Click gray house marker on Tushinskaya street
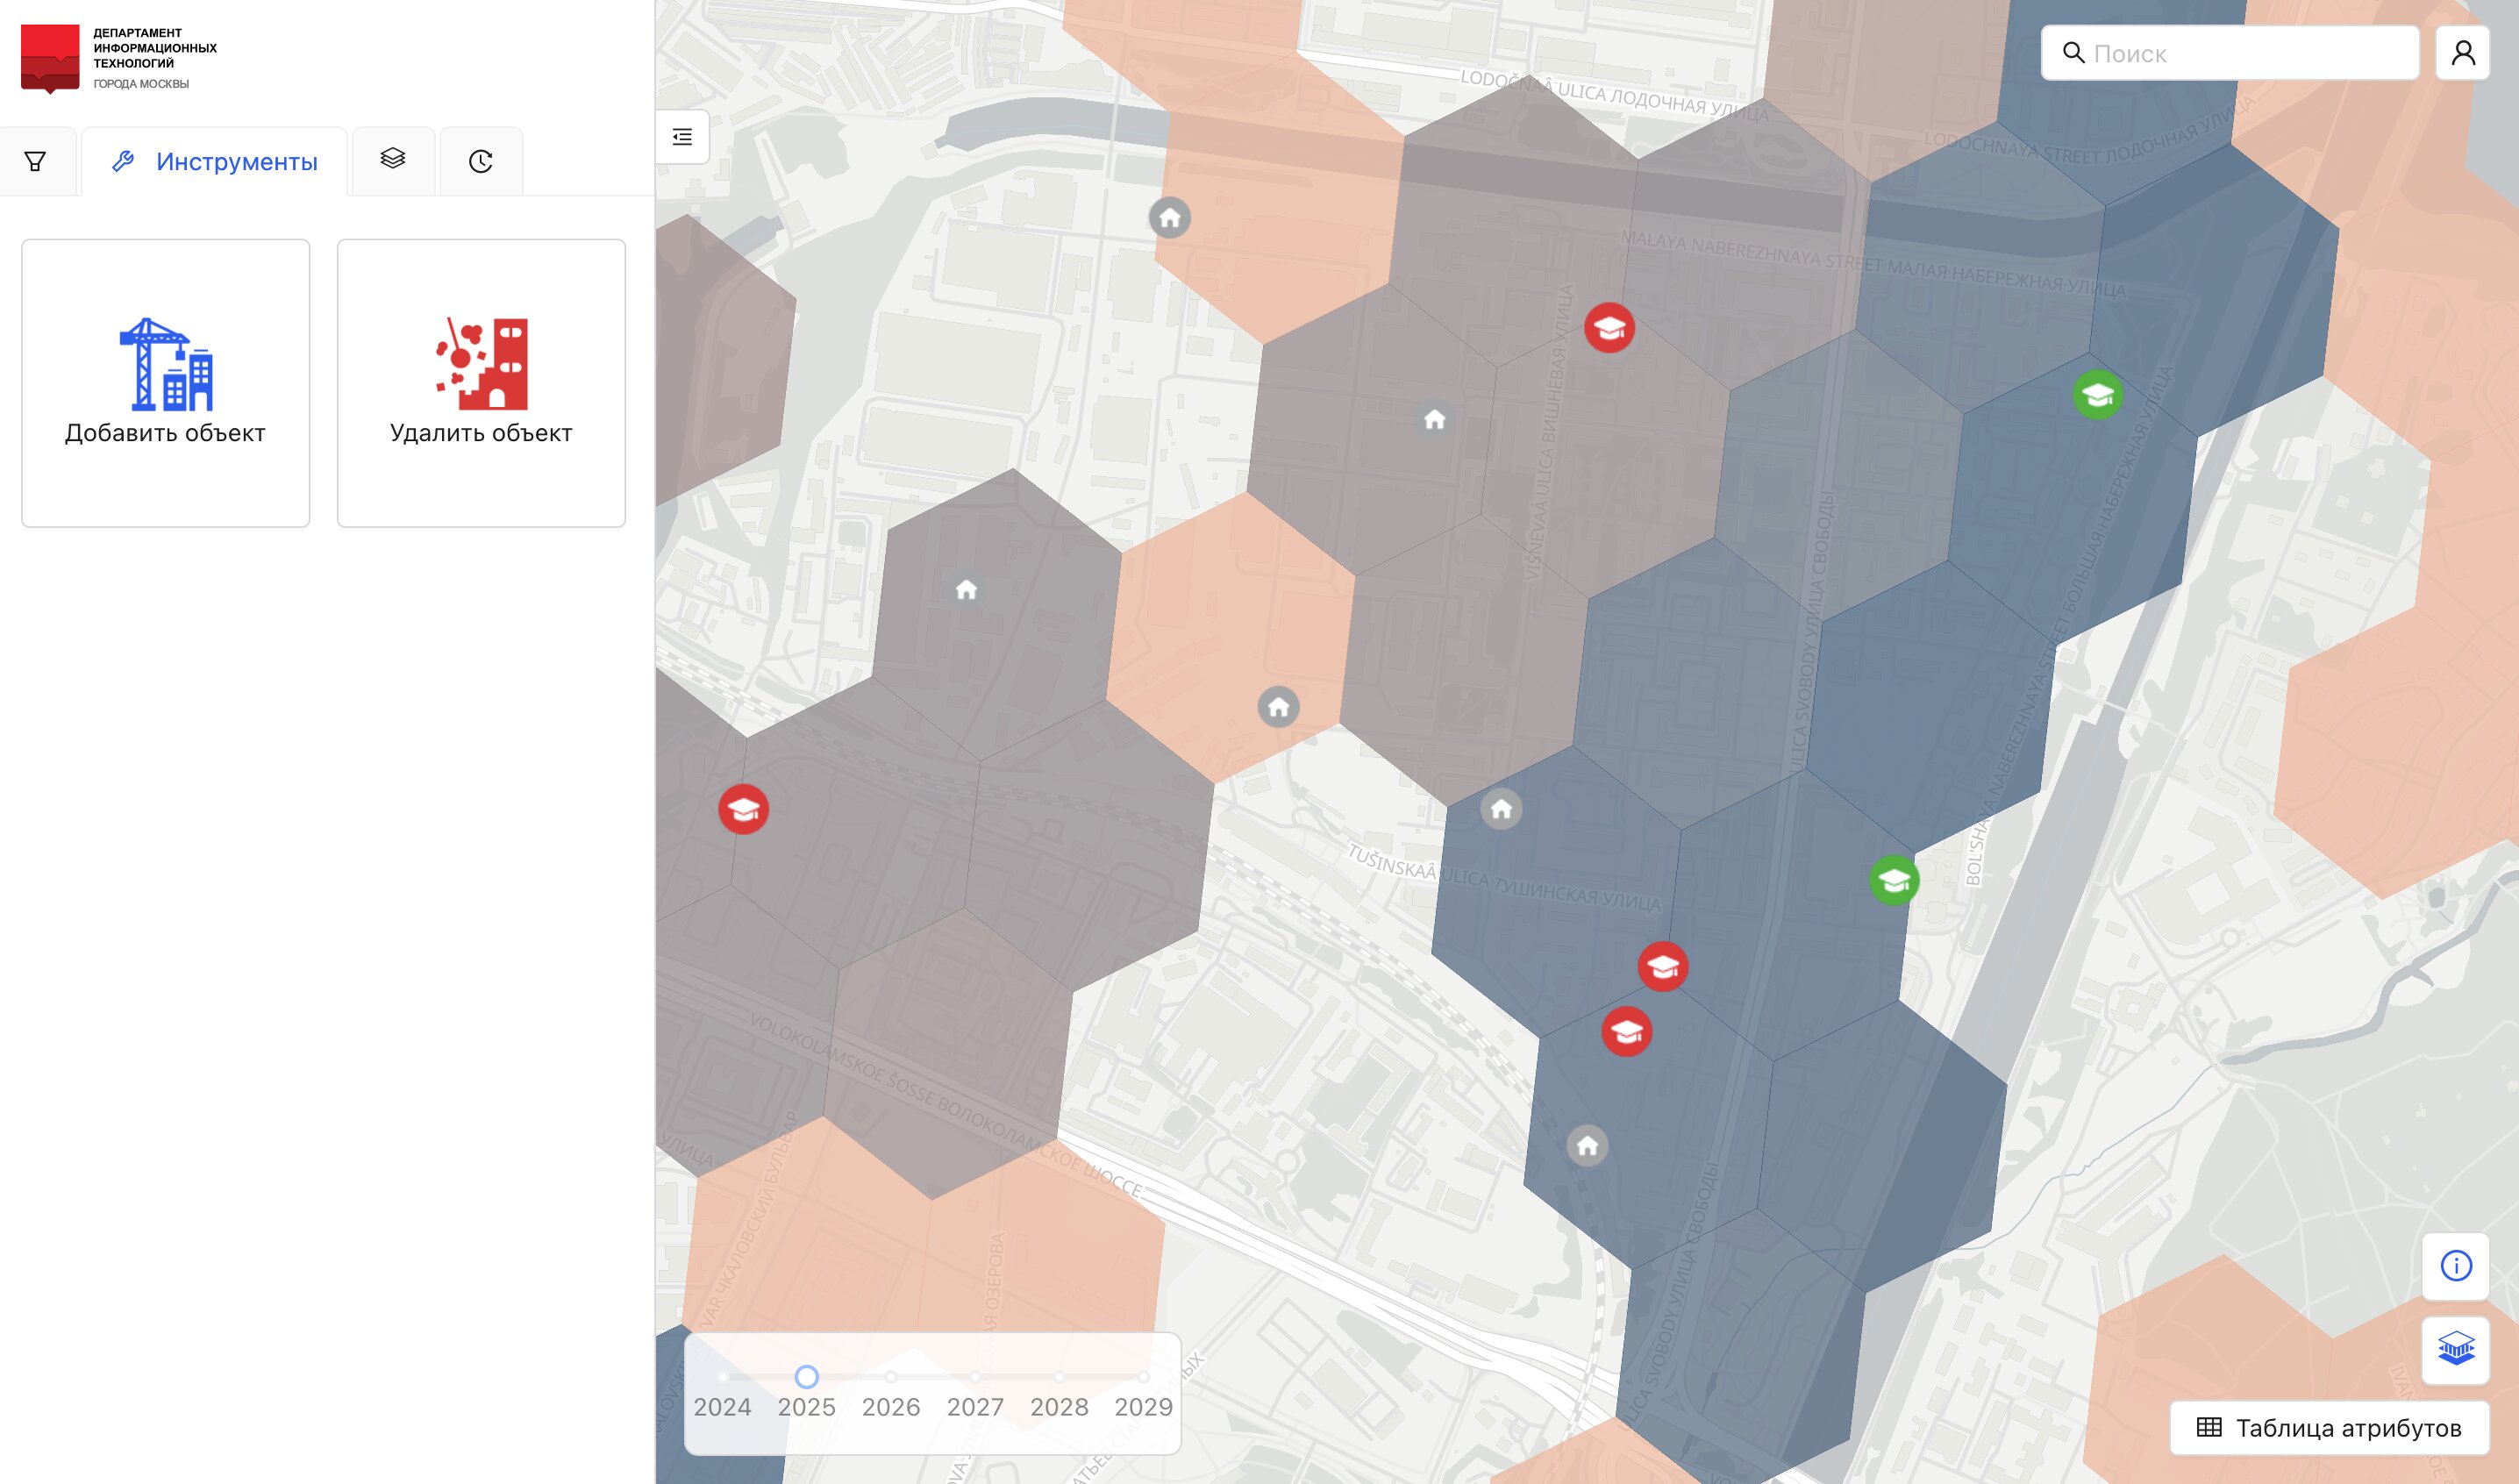2519x1484 pixels. (x=1501, y=809)
